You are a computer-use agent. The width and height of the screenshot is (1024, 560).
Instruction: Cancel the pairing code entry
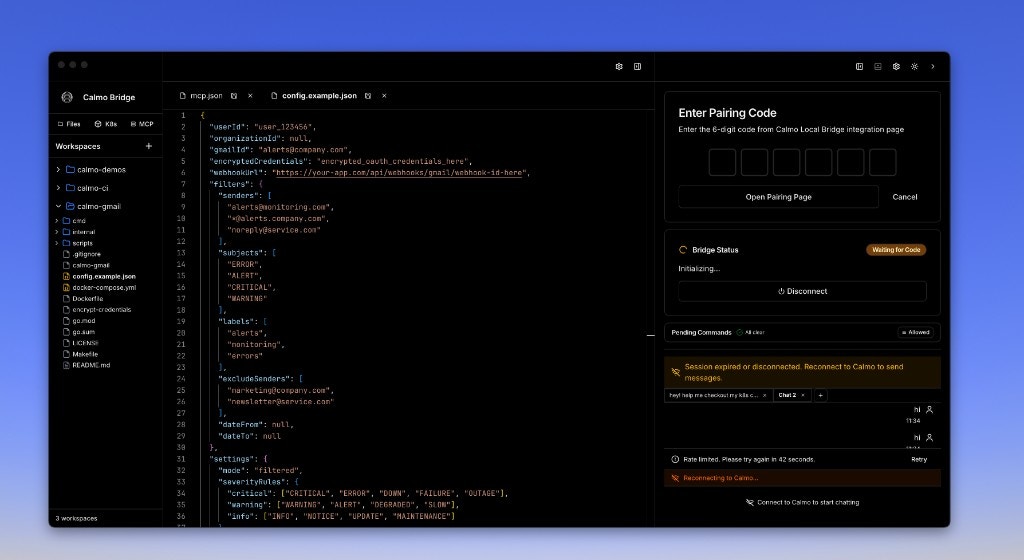pos(904,197)
